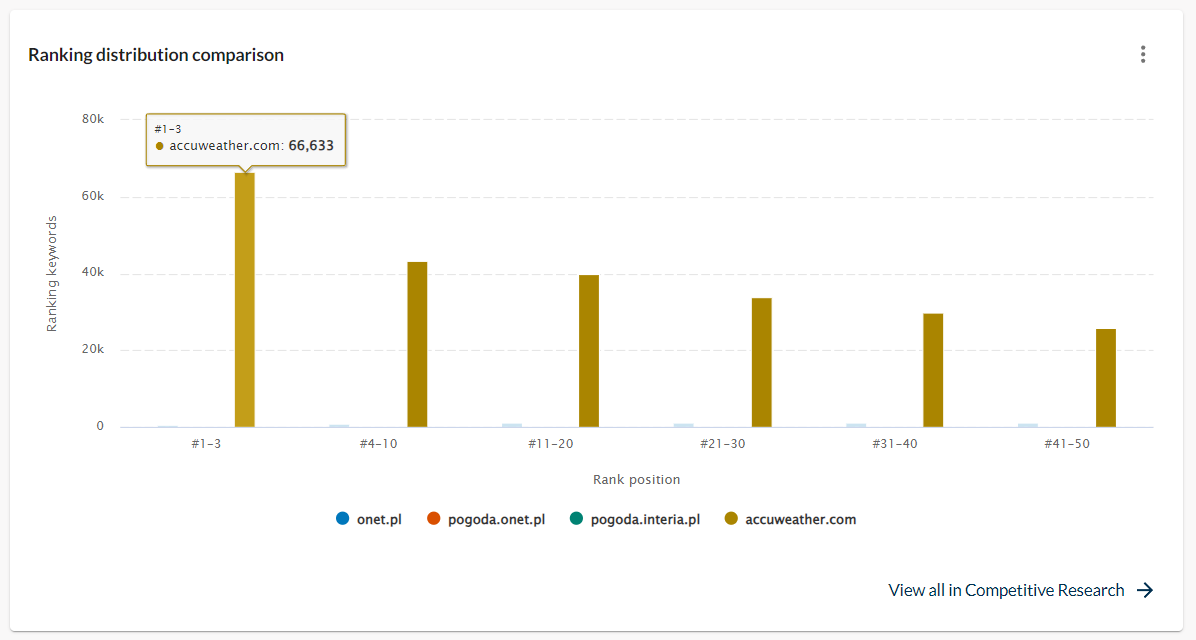1196x640 pixels.
Task: Toggle pogoda.onet.pl series in legend
Action: pos(486,519)
